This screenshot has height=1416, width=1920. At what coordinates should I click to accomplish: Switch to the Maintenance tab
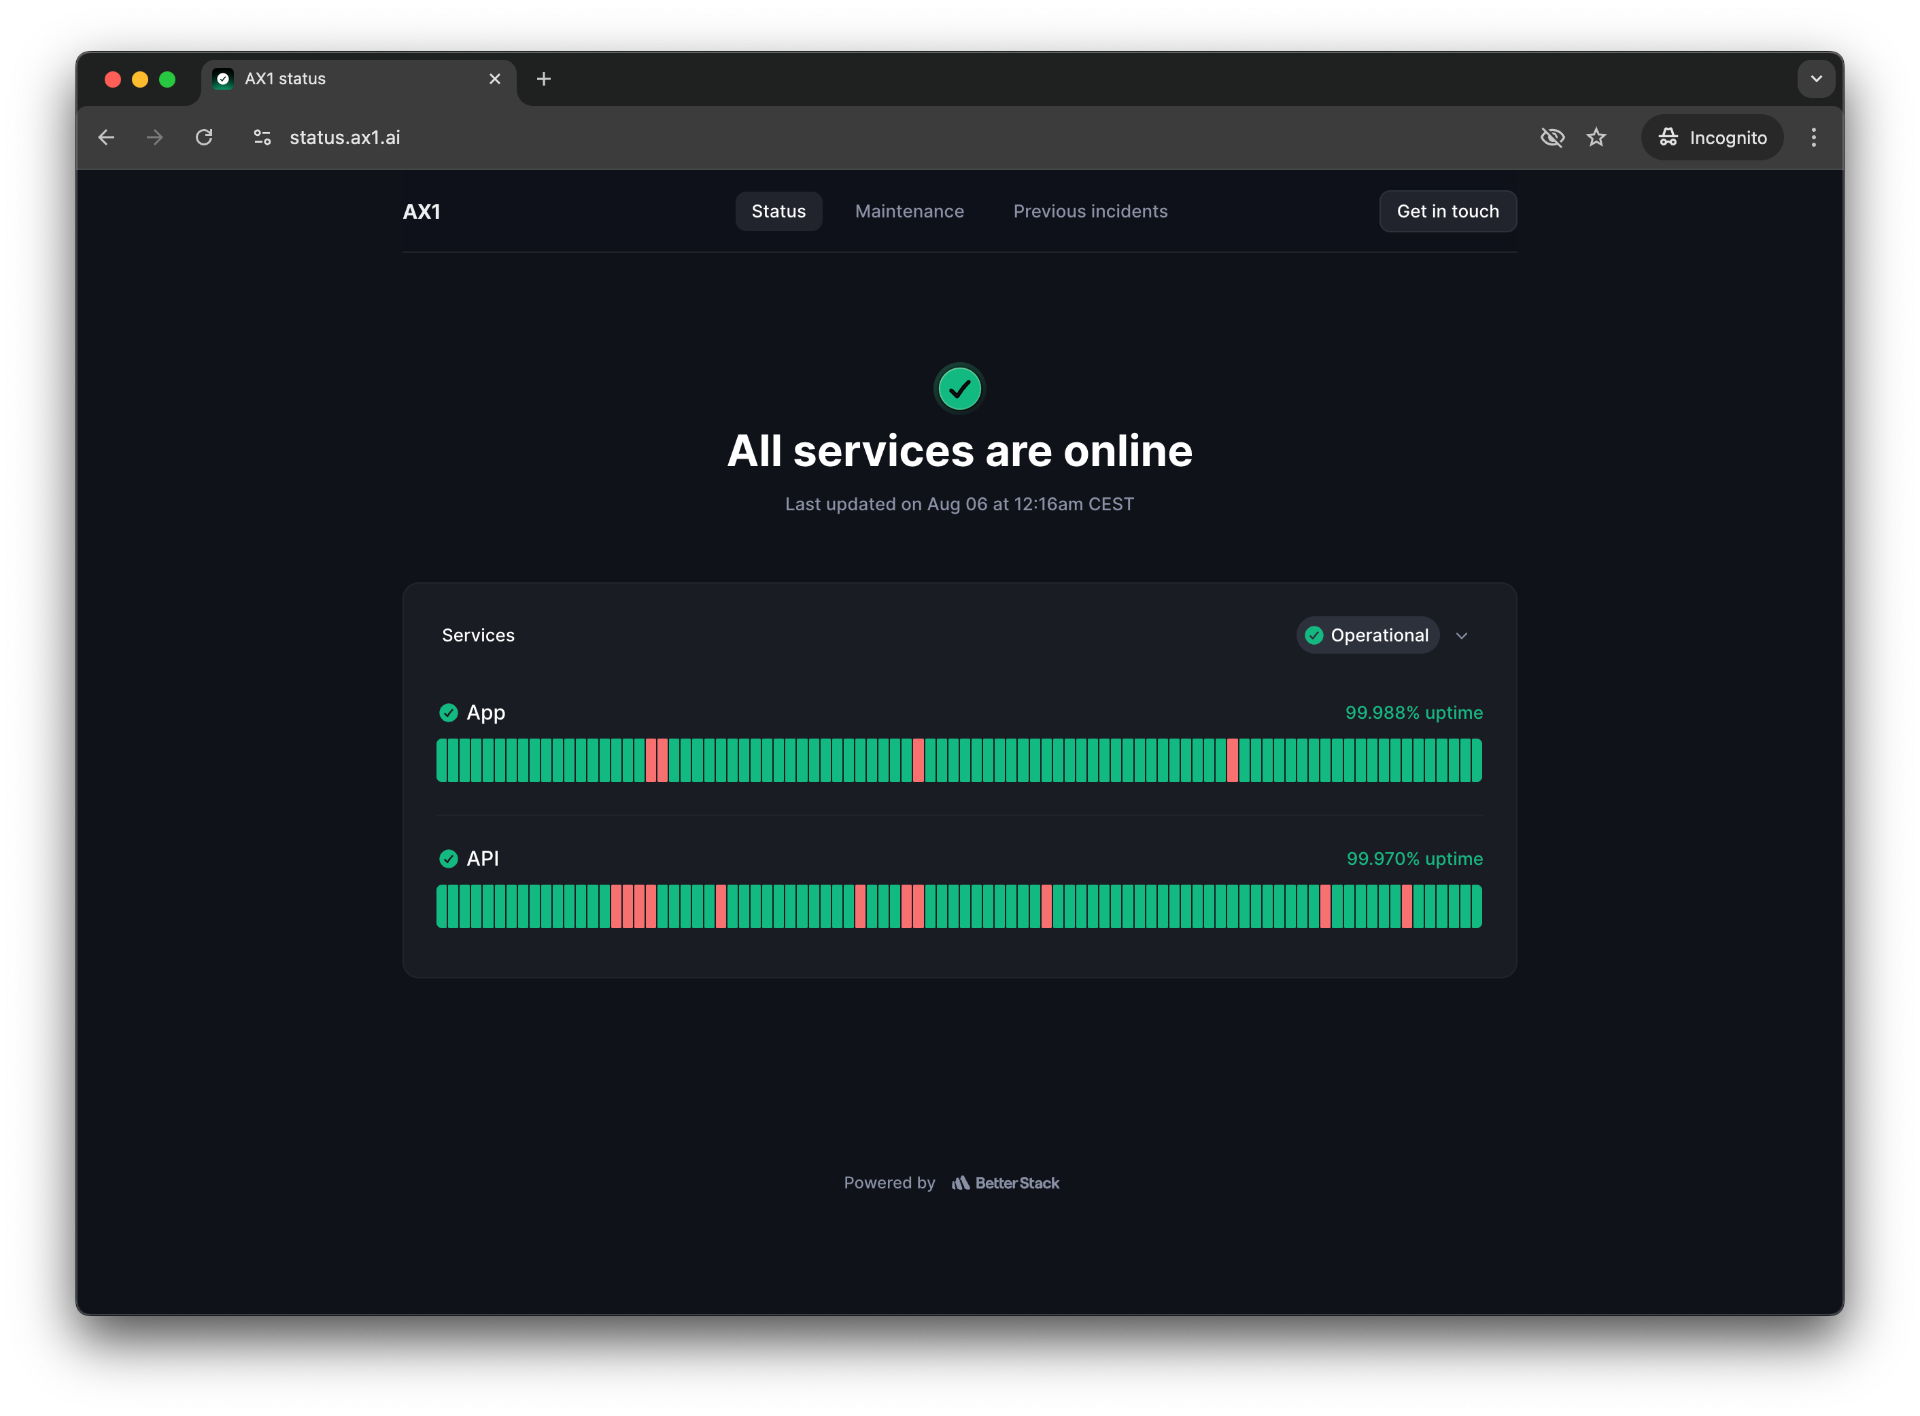pos(909,211)
